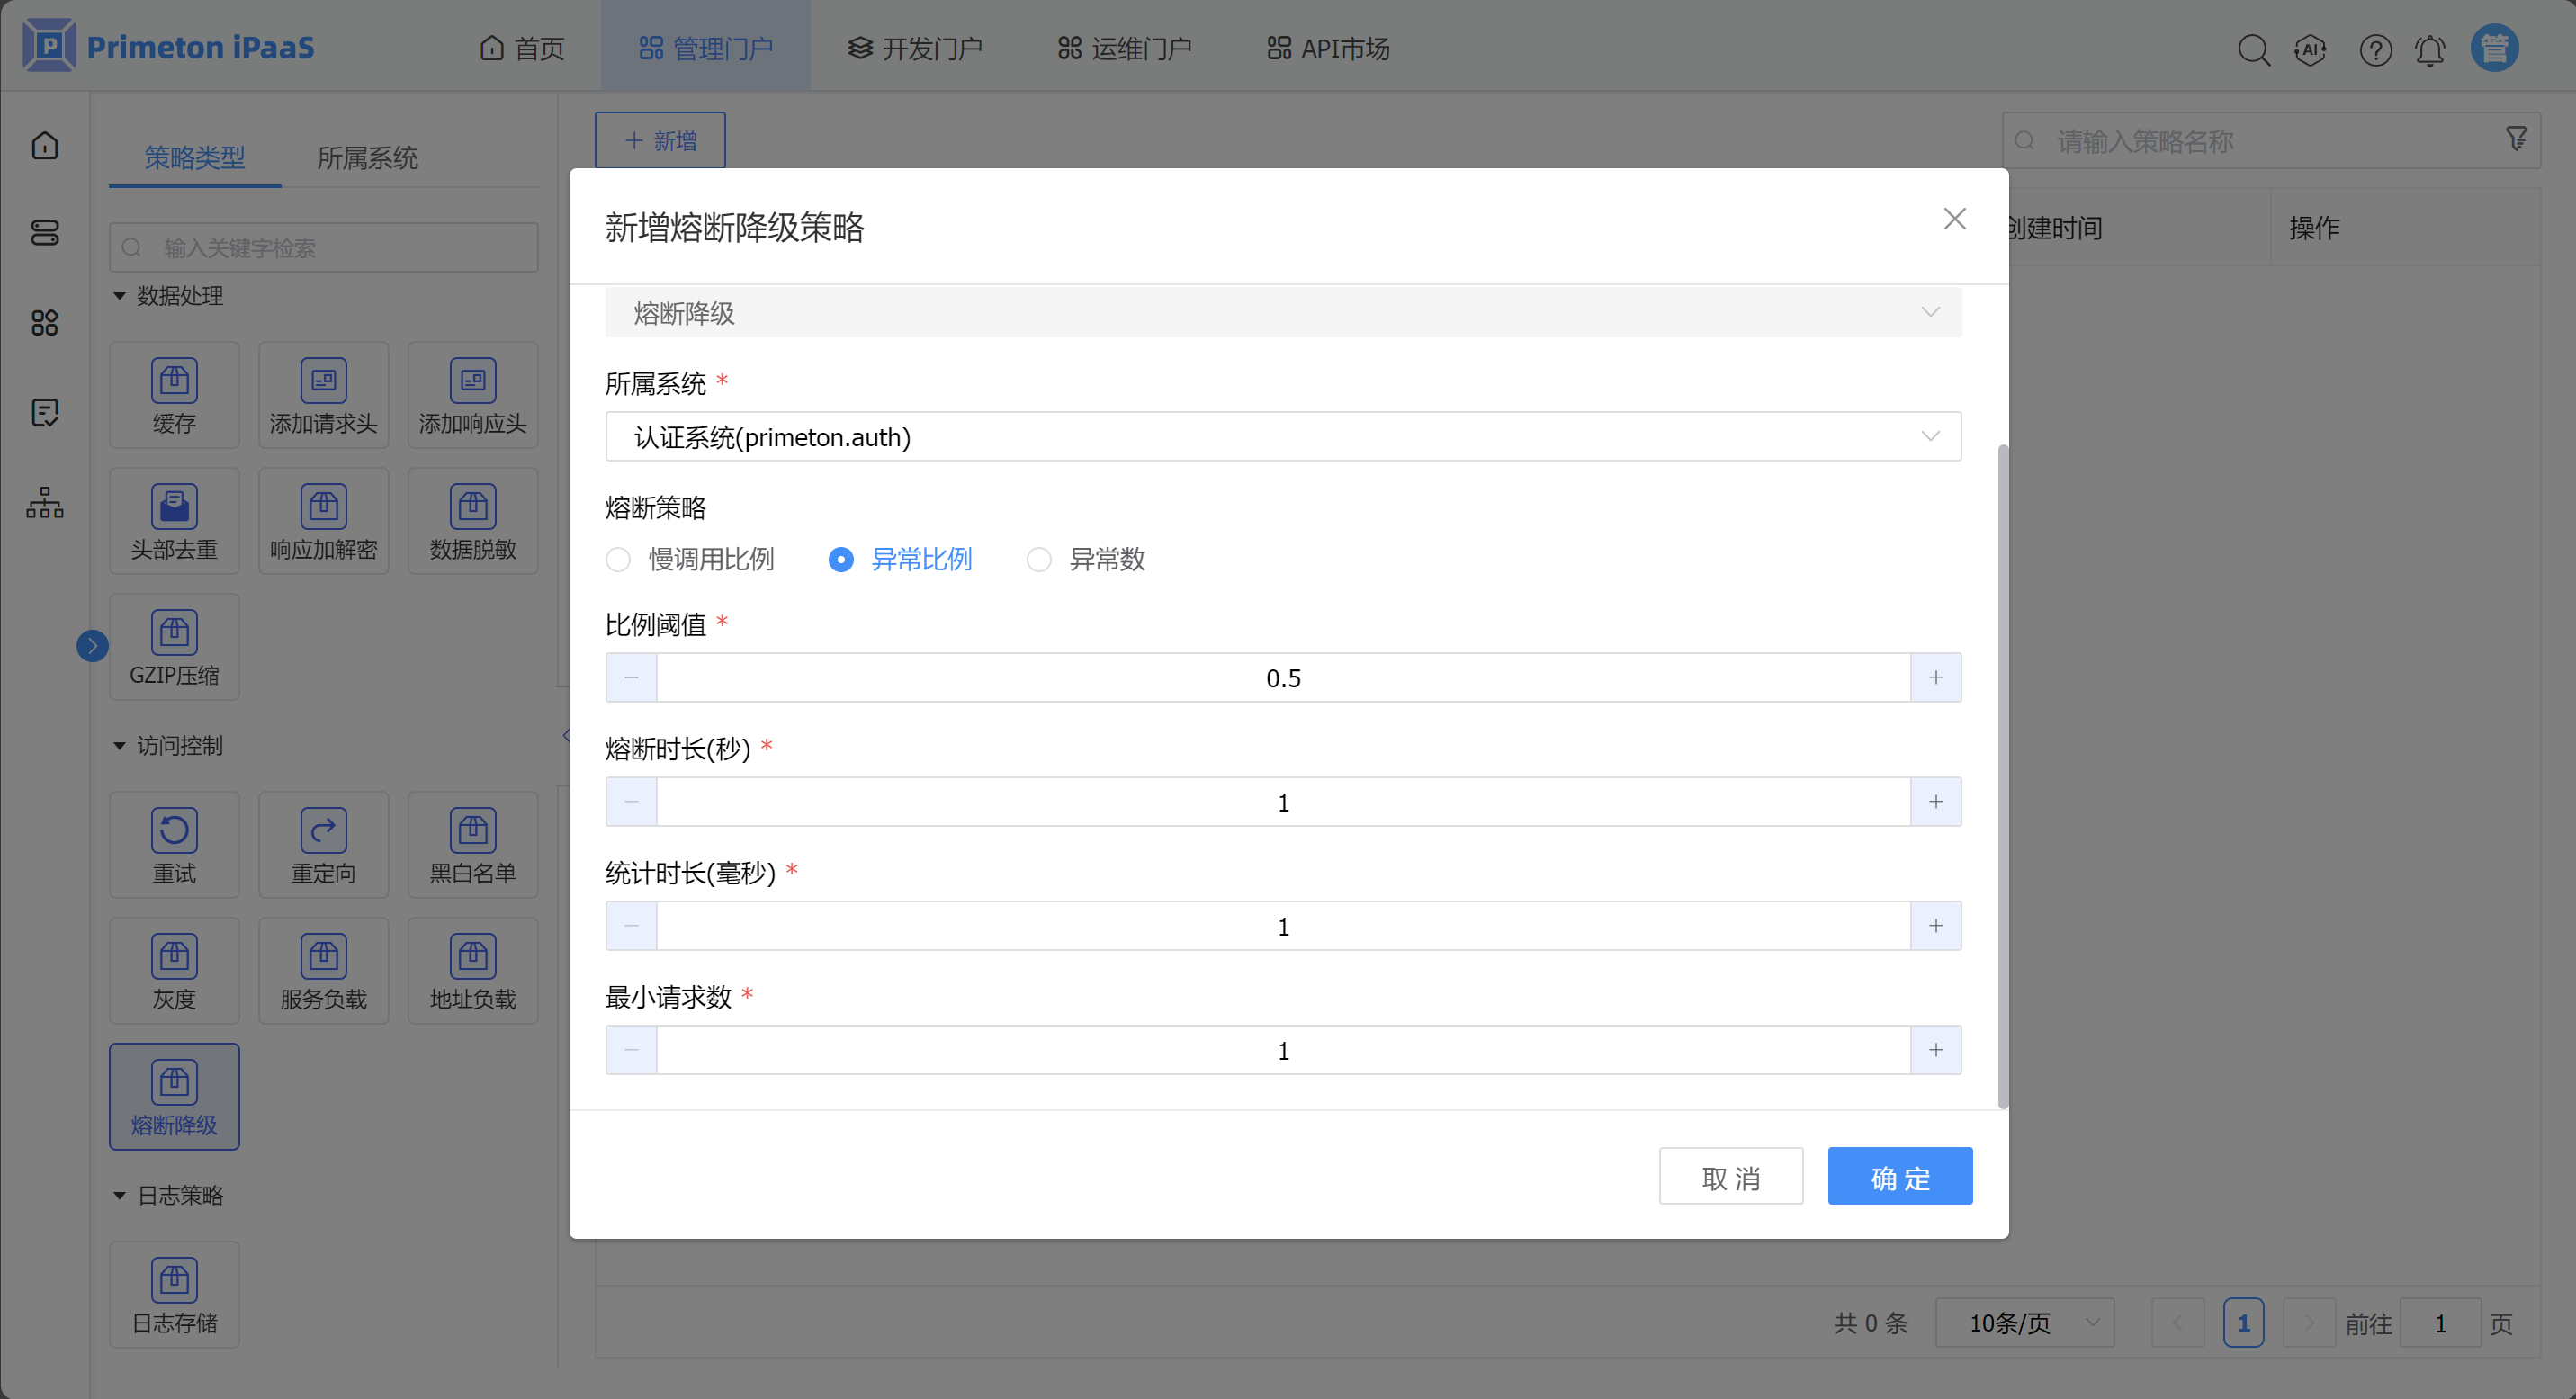Open the AI assistant icon
The image size is (2576, 1399).
[2310, 49]
